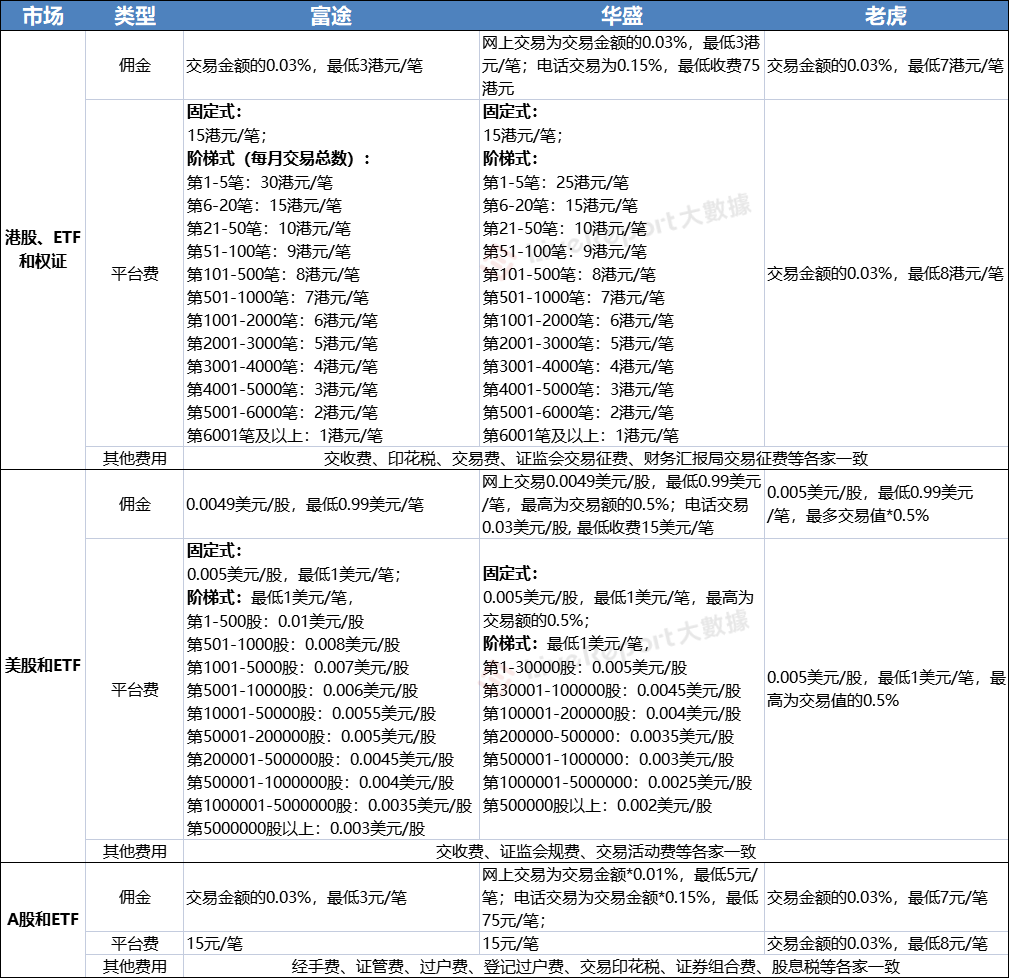
Task: Click the 美股和ETF market cell
Action: pyautogui.click(x=43, y=665)
